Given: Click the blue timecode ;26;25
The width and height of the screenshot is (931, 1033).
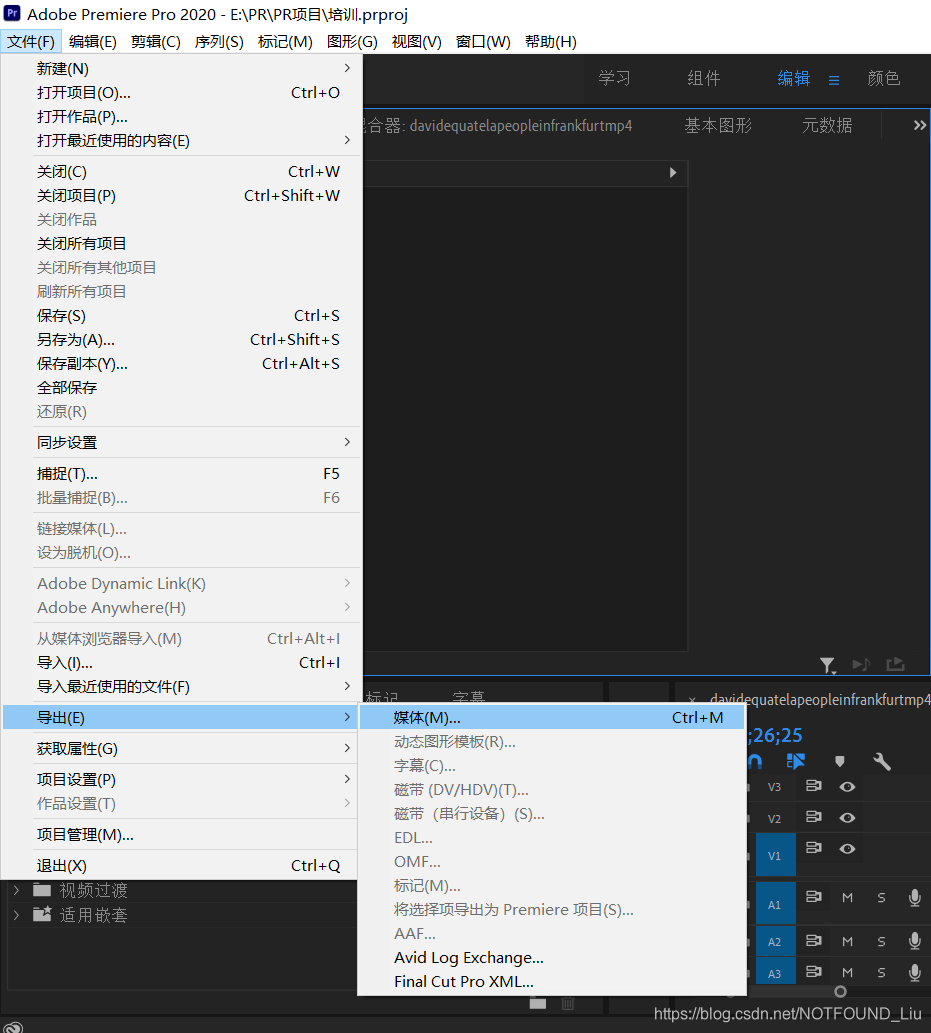Looking at the screenshot, I should coord(775,735).
